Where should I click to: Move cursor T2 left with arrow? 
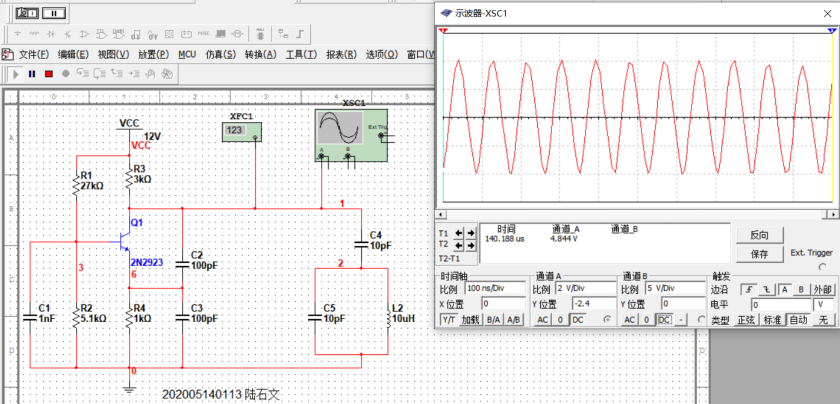tap(459, 245)
